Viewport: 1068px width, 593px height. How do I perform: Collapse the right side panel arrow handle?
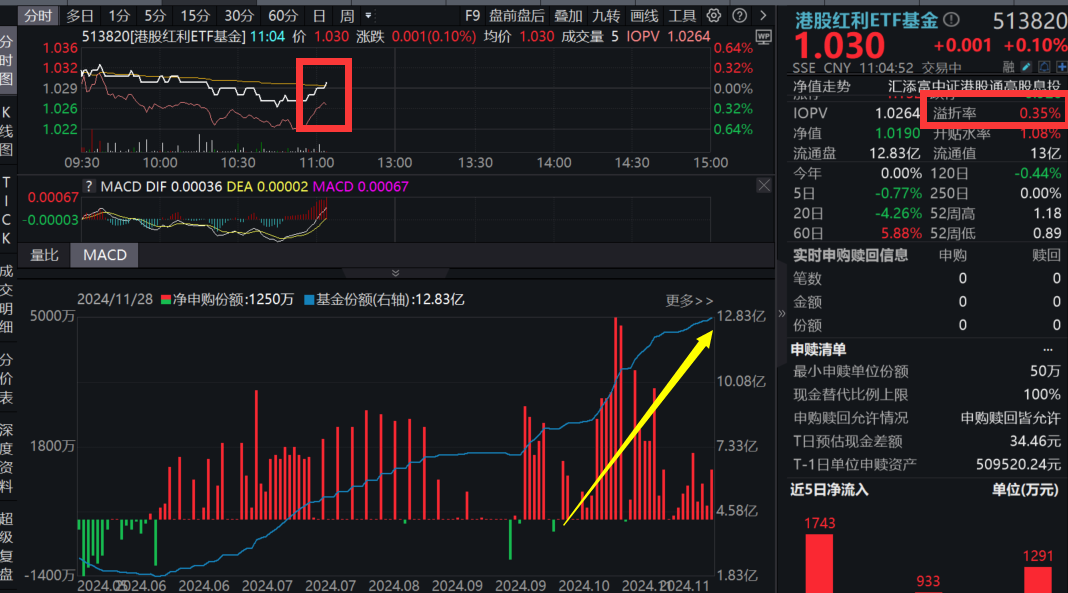781,313
